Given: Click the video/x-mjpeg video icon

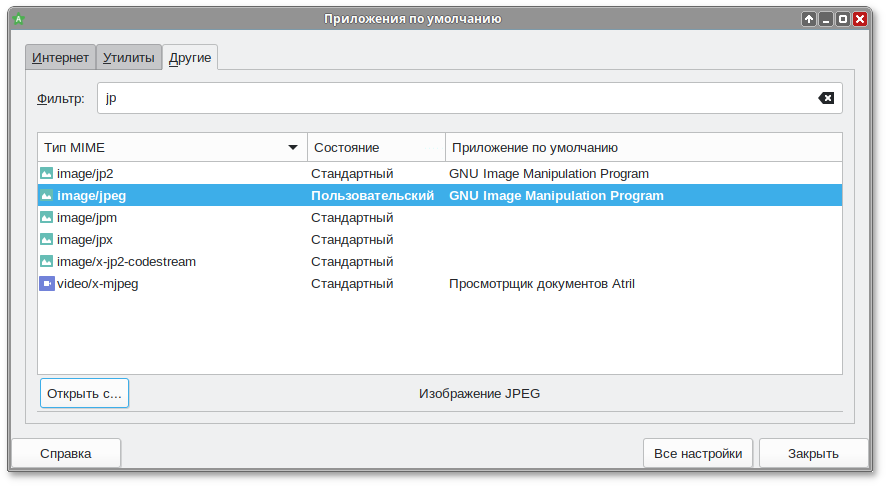Looking at the screenshot, I should 46,284.
